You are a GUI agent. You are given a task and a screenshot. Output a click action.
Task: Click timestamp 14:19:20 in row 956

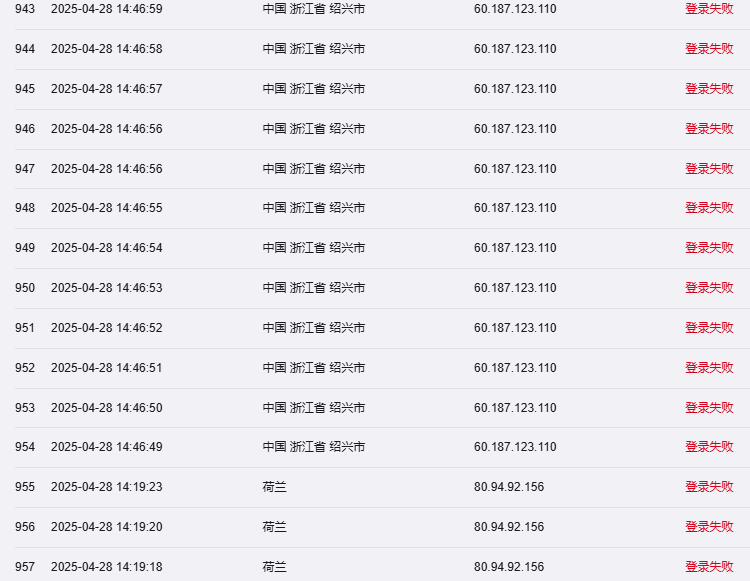click(x=107, y=526)
